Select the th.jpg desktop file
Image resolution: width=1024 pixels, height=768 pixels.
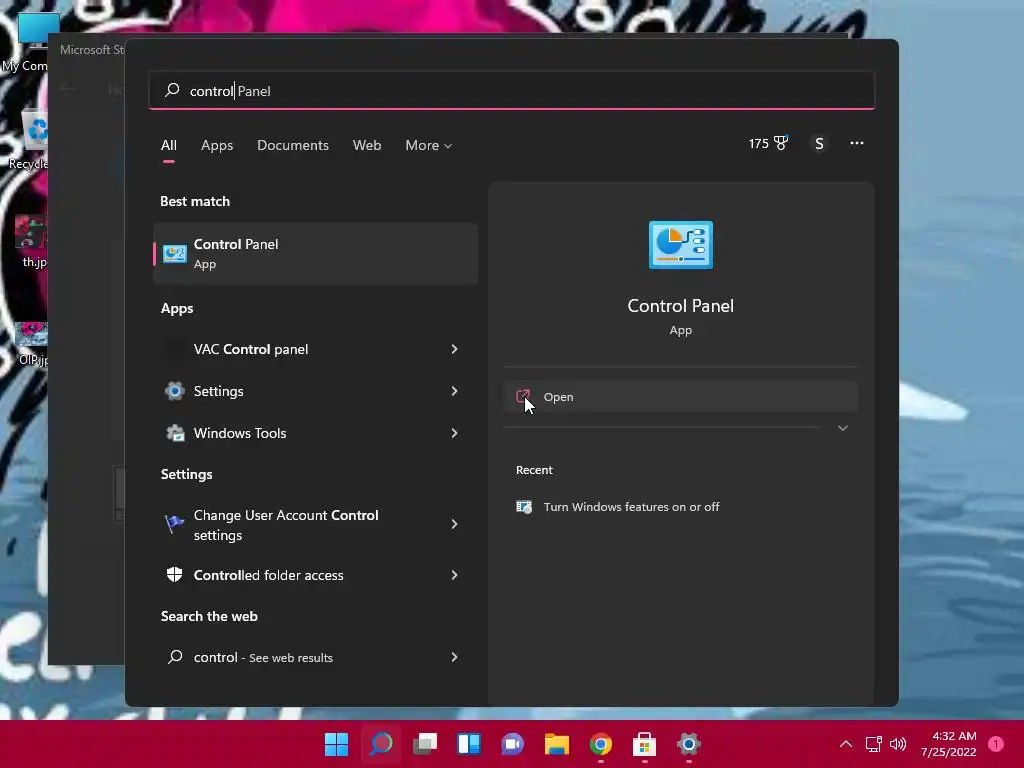[x=31, y=241]
